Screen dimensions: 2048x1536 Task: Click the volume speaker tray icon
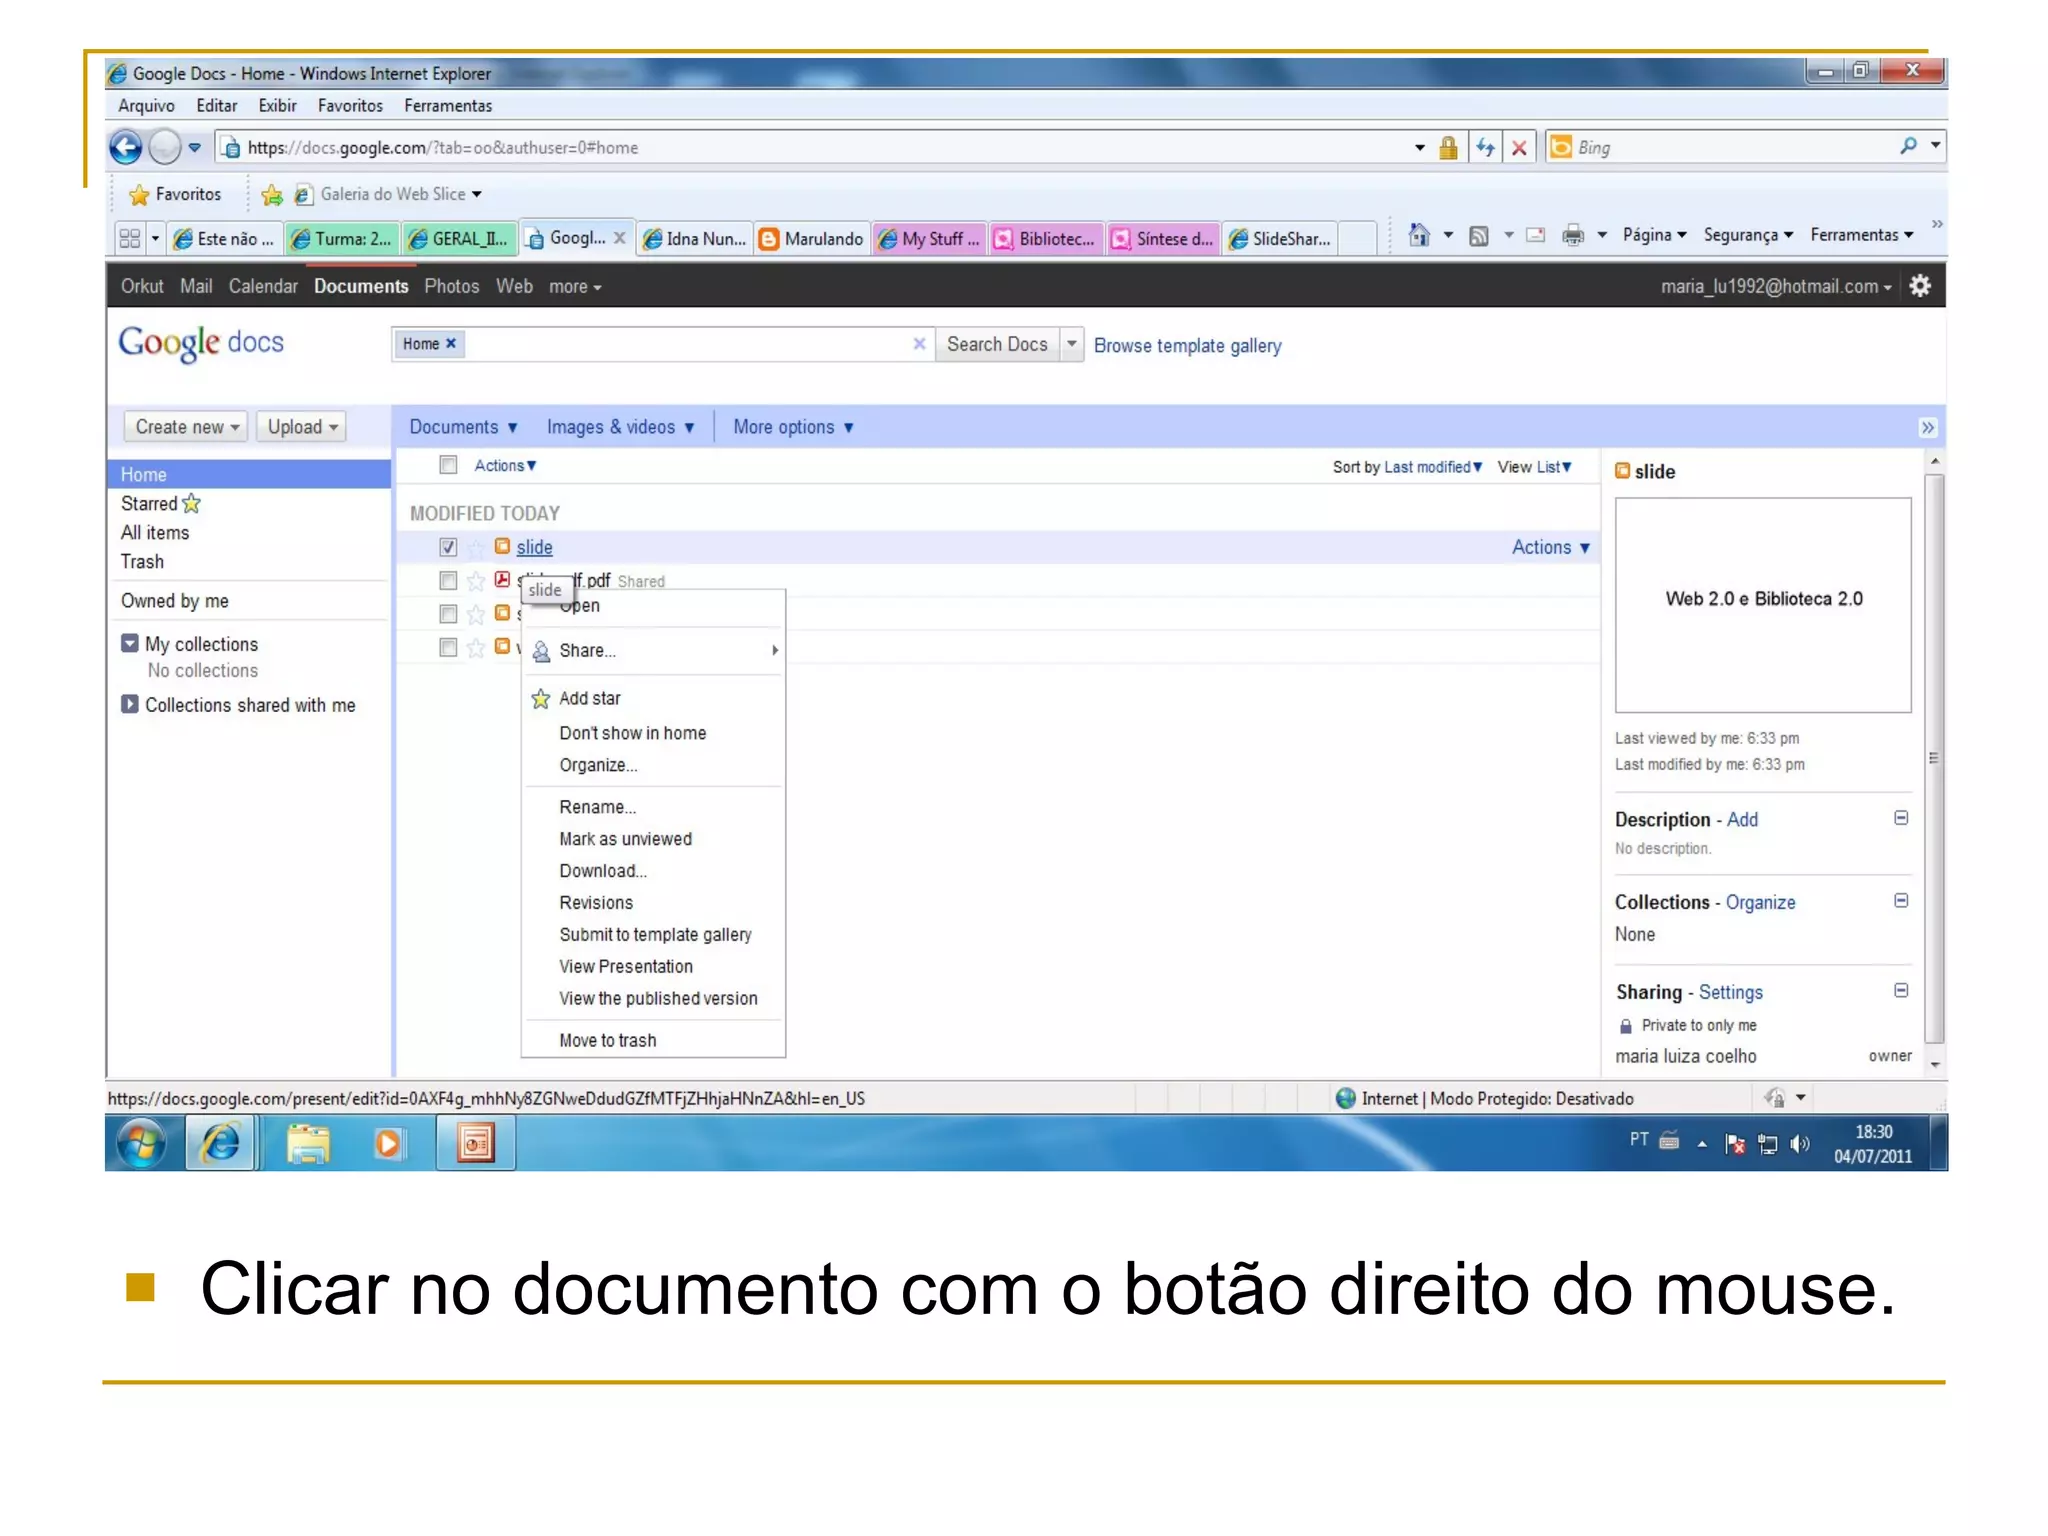coord(1801,1144)
